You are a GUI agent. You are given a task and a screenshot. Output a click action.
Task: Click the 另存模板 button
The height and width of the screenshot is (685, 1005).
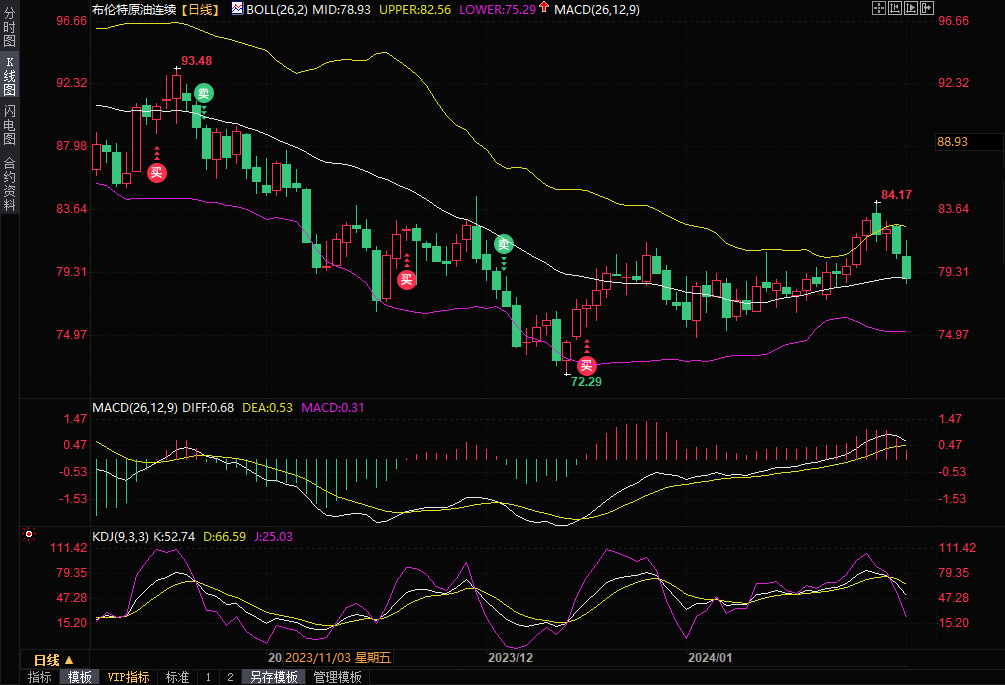[x=274, y=677]
